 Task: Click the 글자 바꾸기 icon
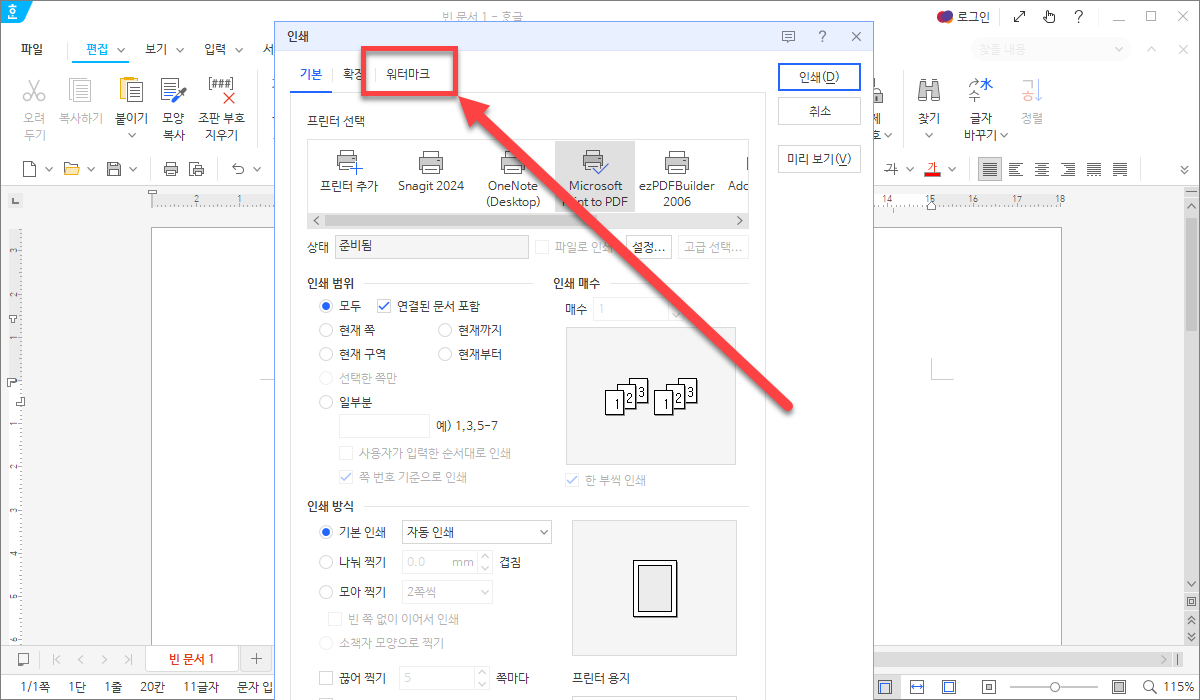pyautogui.click(x=980, y=91)
